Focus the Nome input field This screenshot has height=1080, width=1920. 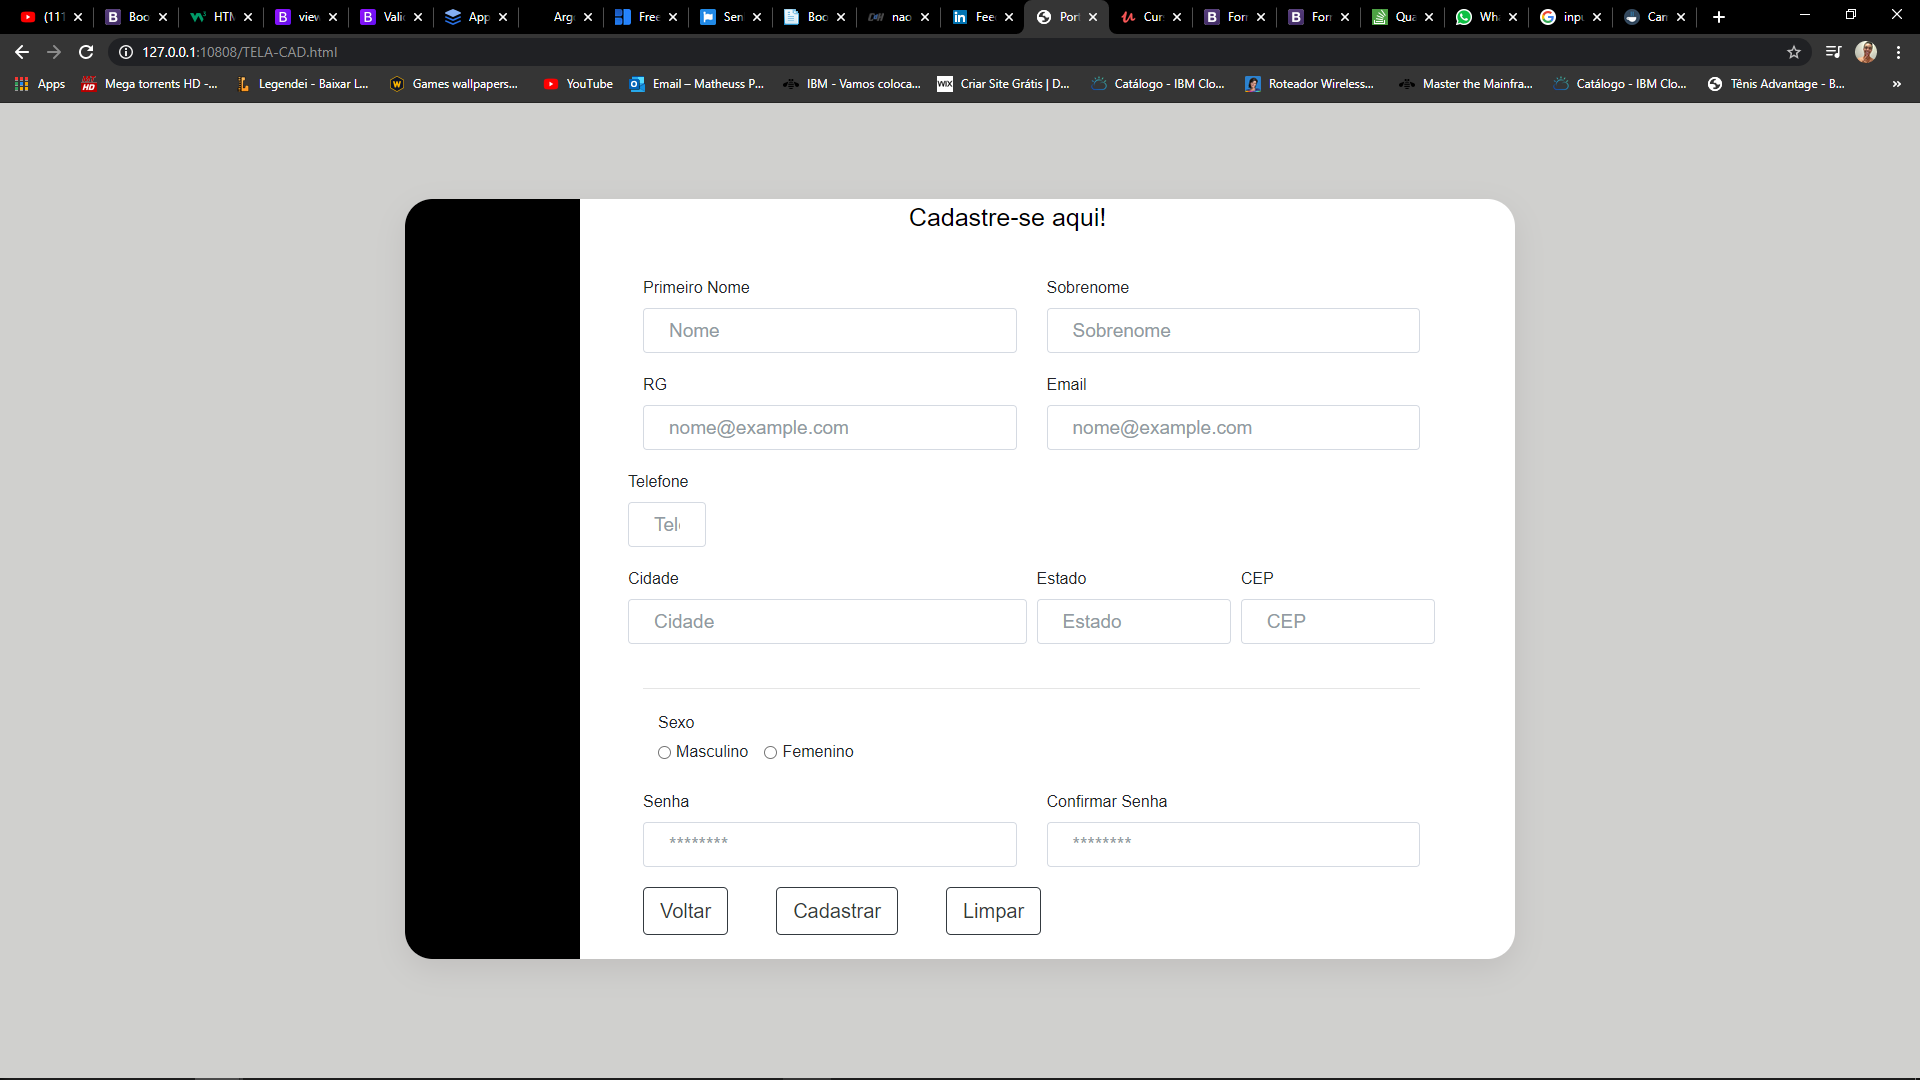coord(830,330)
